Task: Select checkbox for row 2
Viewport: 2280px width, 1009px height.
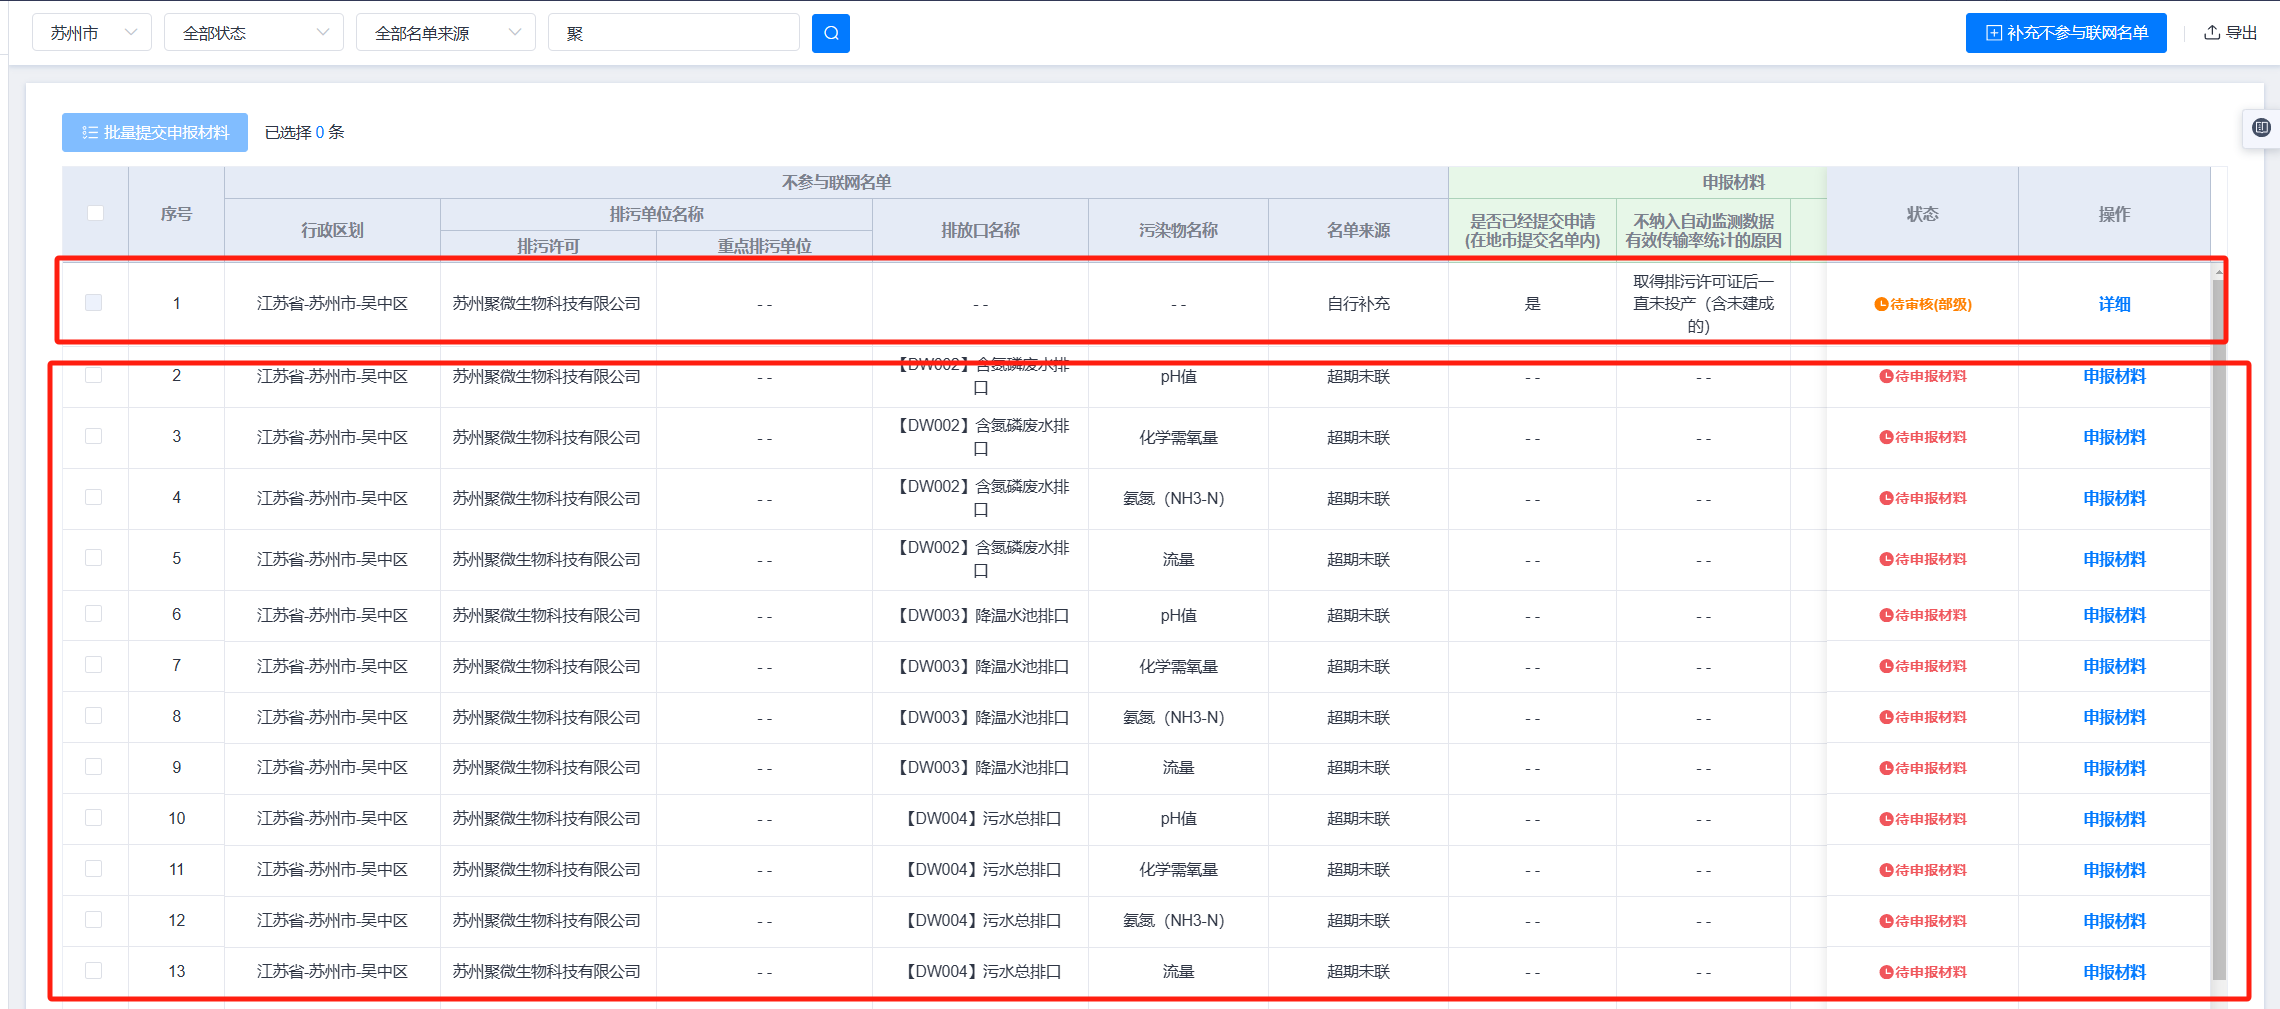Action: 94,375
